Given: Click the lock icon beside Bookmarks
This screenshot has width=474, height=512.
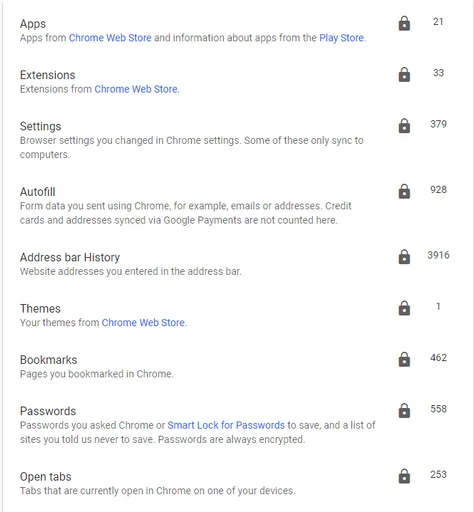Looking at the screenshot, I should coord(404,360).
